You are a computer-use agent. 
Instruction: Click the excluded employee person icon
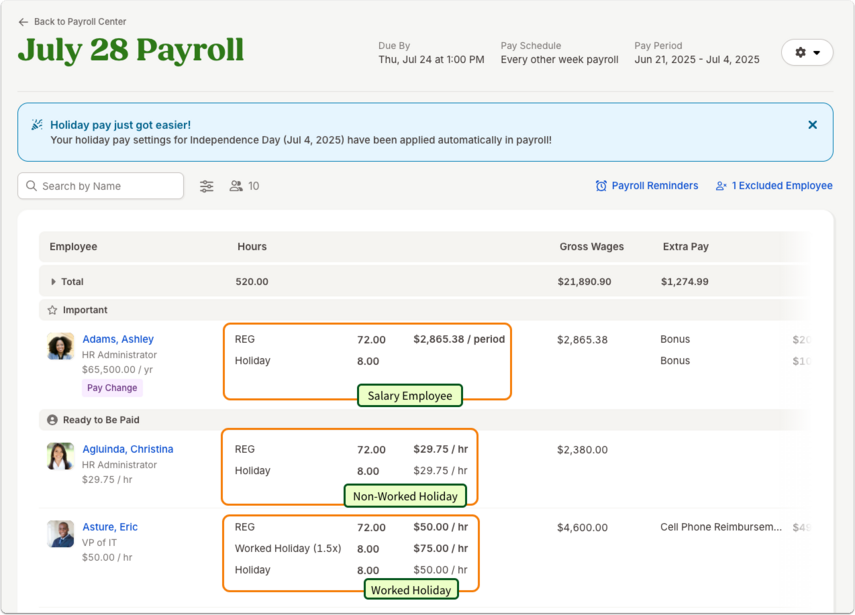tap(721, 186)
